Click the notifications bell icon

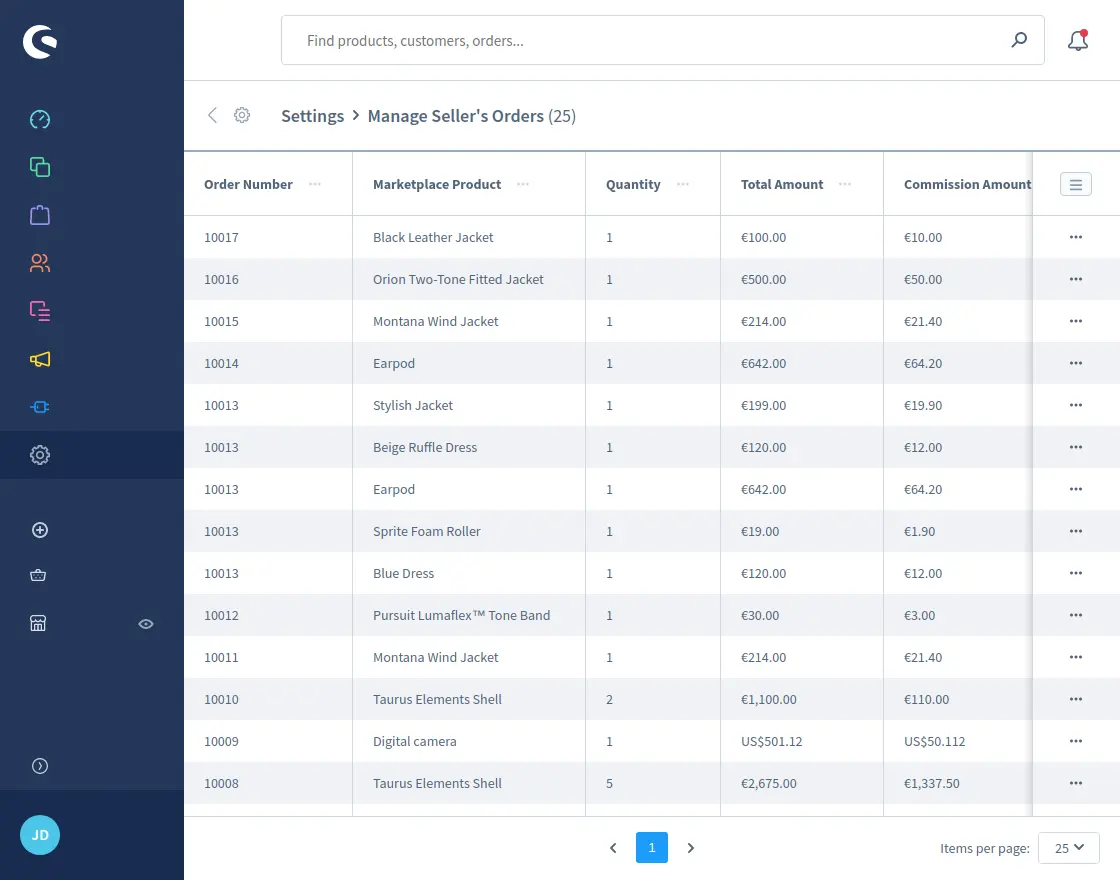coord(1077,41)
